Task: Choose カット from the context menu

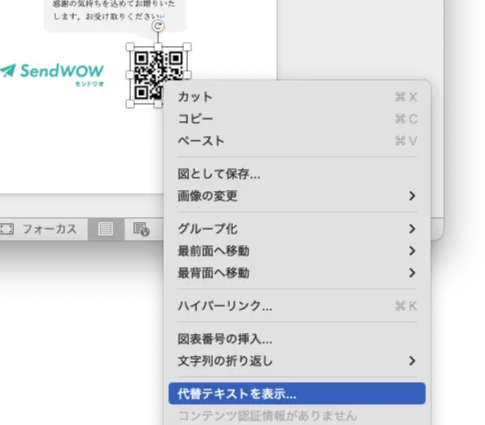Action: [x=297, y=97]
